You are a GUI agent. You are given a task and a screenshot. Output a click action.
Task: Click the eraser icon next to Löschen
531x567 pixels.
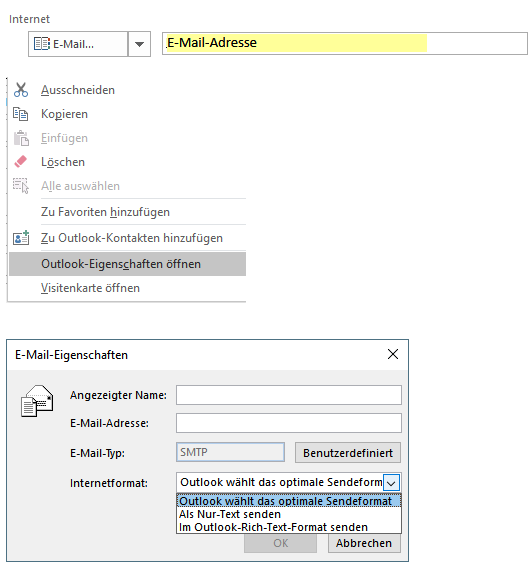click(x=21, y=162)
